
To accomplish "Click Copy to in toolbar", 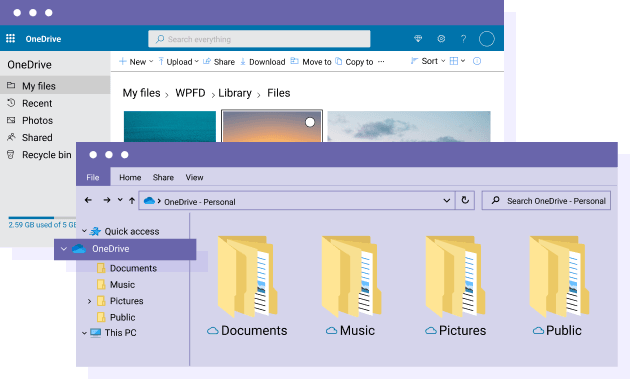I will click(354, 61).
